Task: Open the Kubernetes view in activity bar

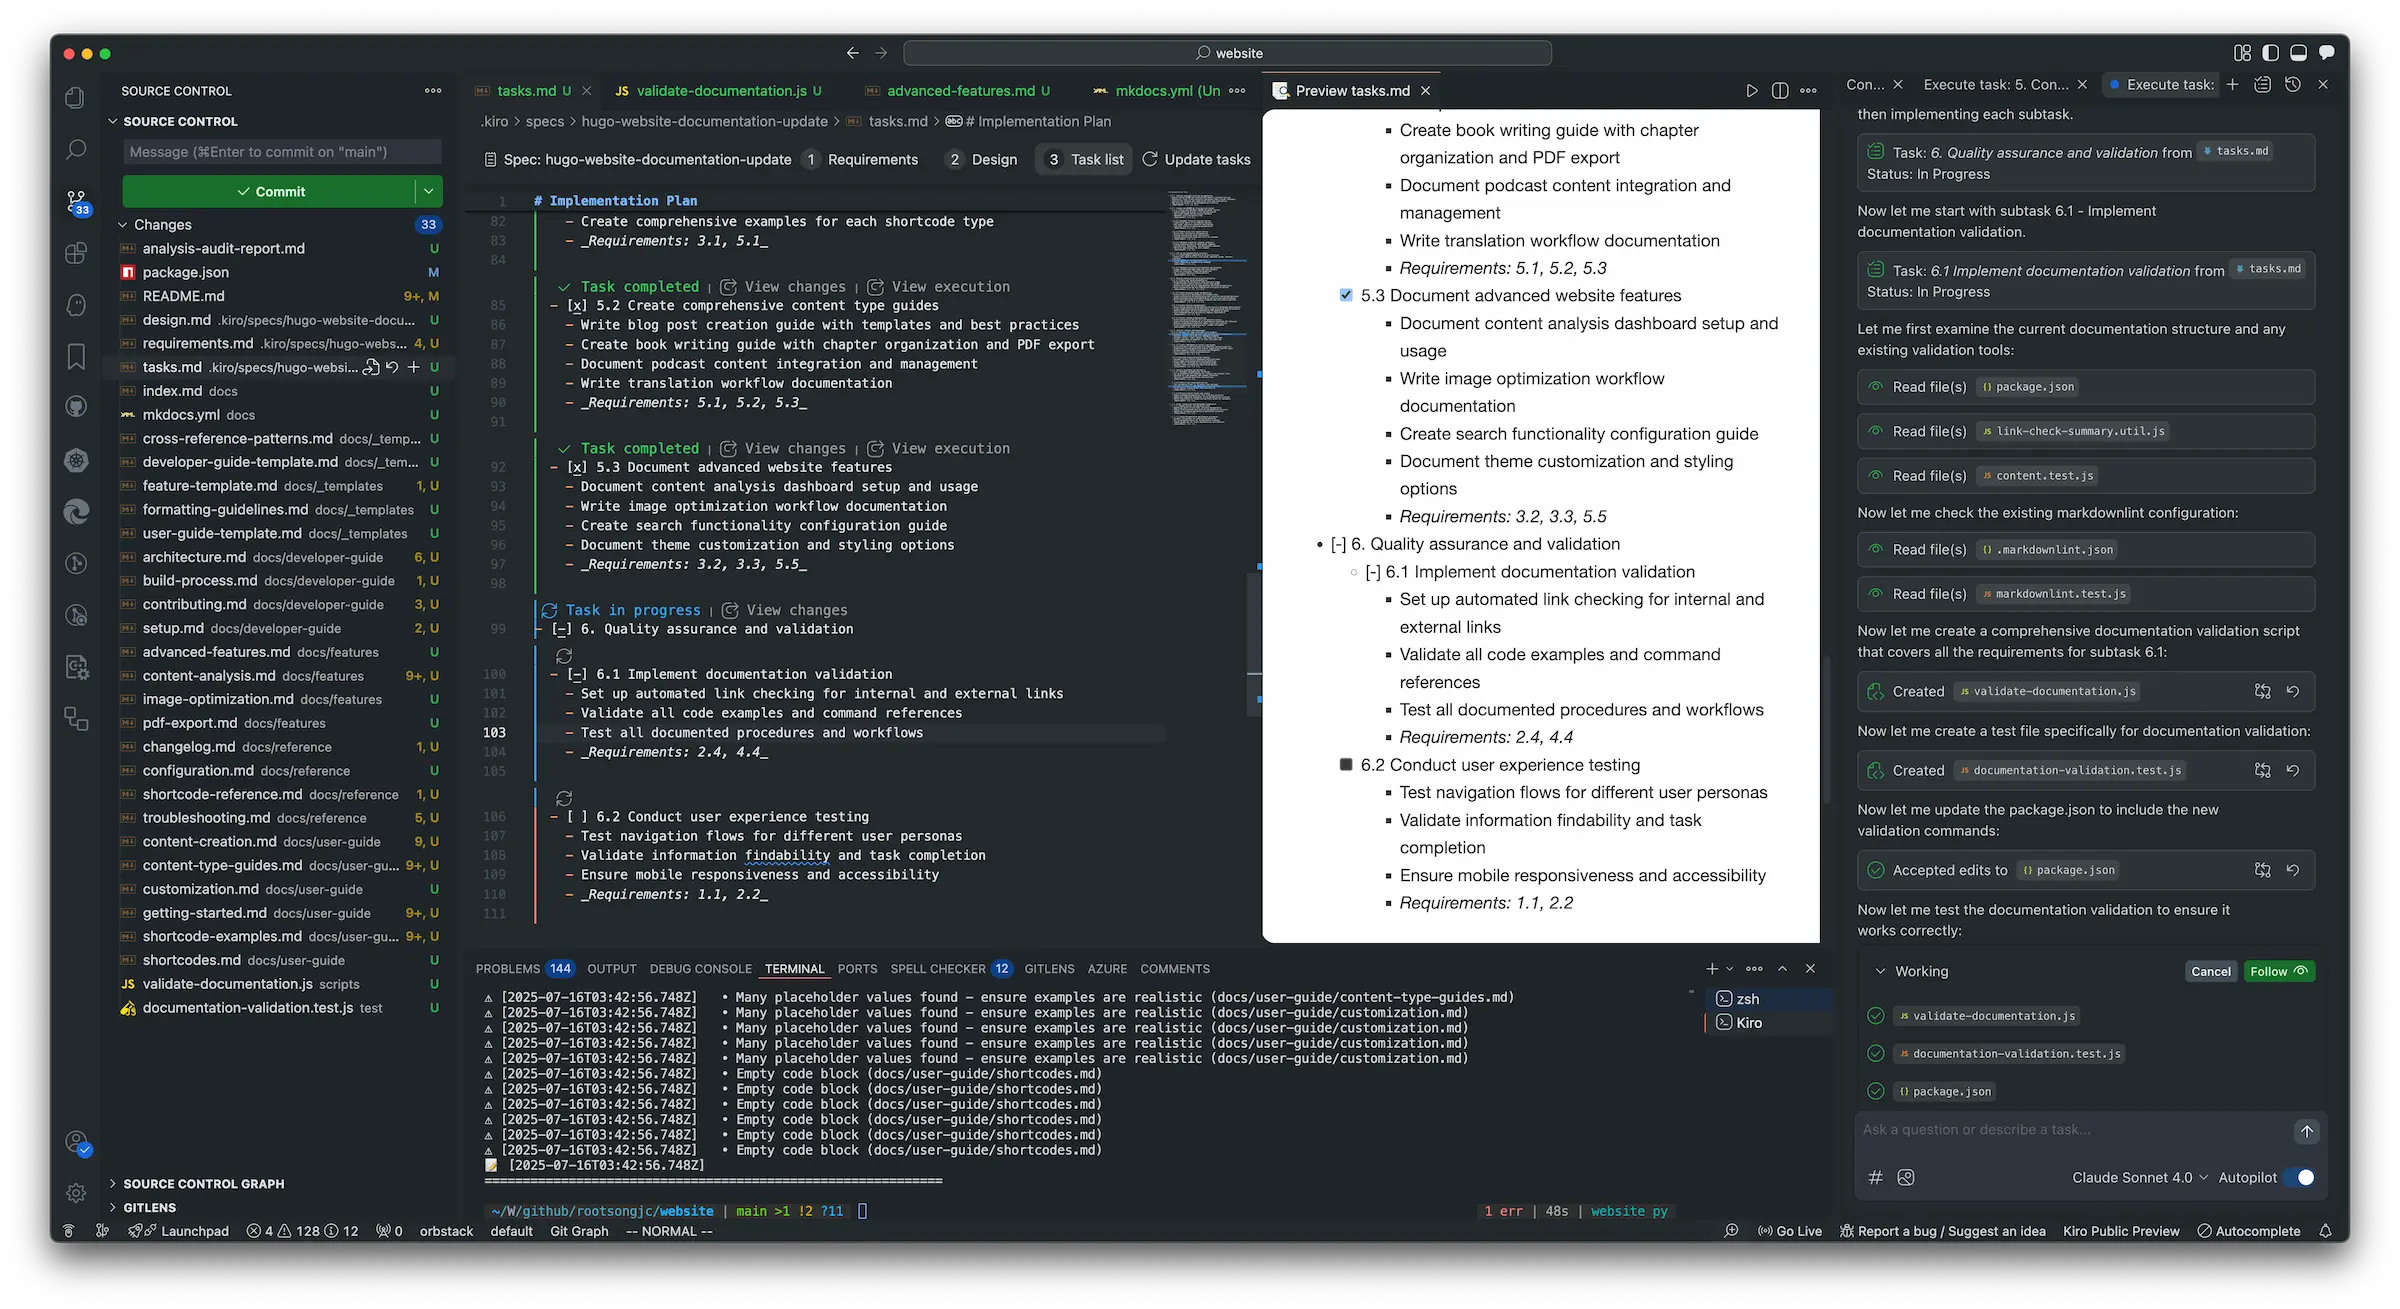Action: [76, 460]
